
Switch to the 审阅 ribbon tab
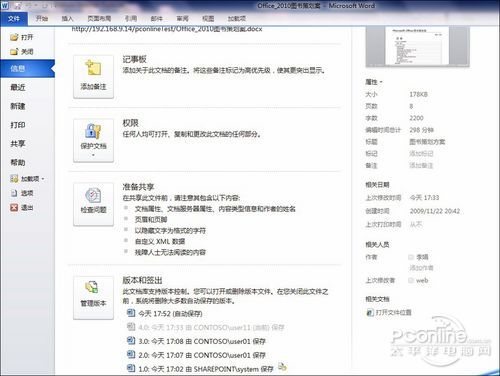[x=182, y=19]
